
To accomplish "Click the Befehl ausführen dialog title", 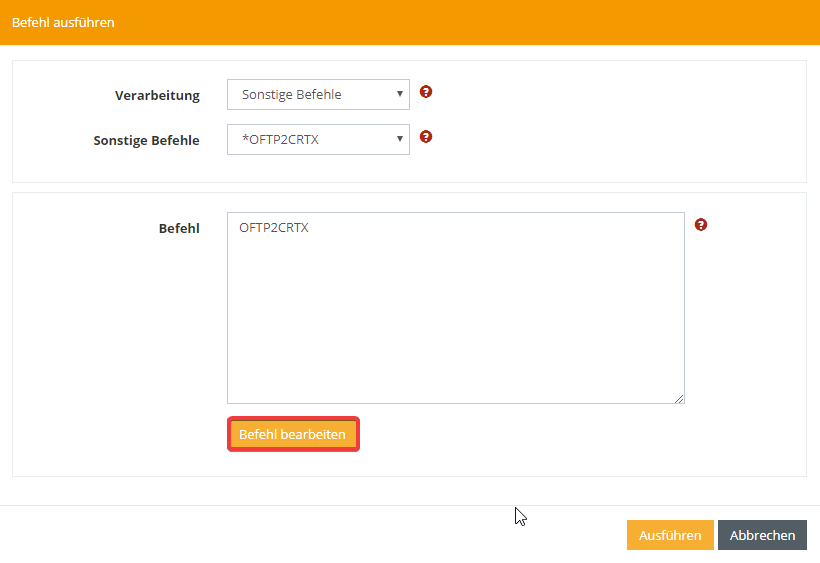I will tap(63, 22).
